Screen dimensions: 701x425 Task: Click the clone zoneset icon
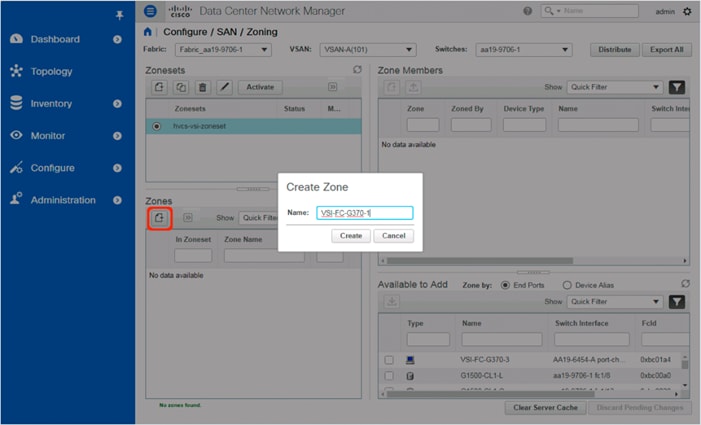click(181, 87)
